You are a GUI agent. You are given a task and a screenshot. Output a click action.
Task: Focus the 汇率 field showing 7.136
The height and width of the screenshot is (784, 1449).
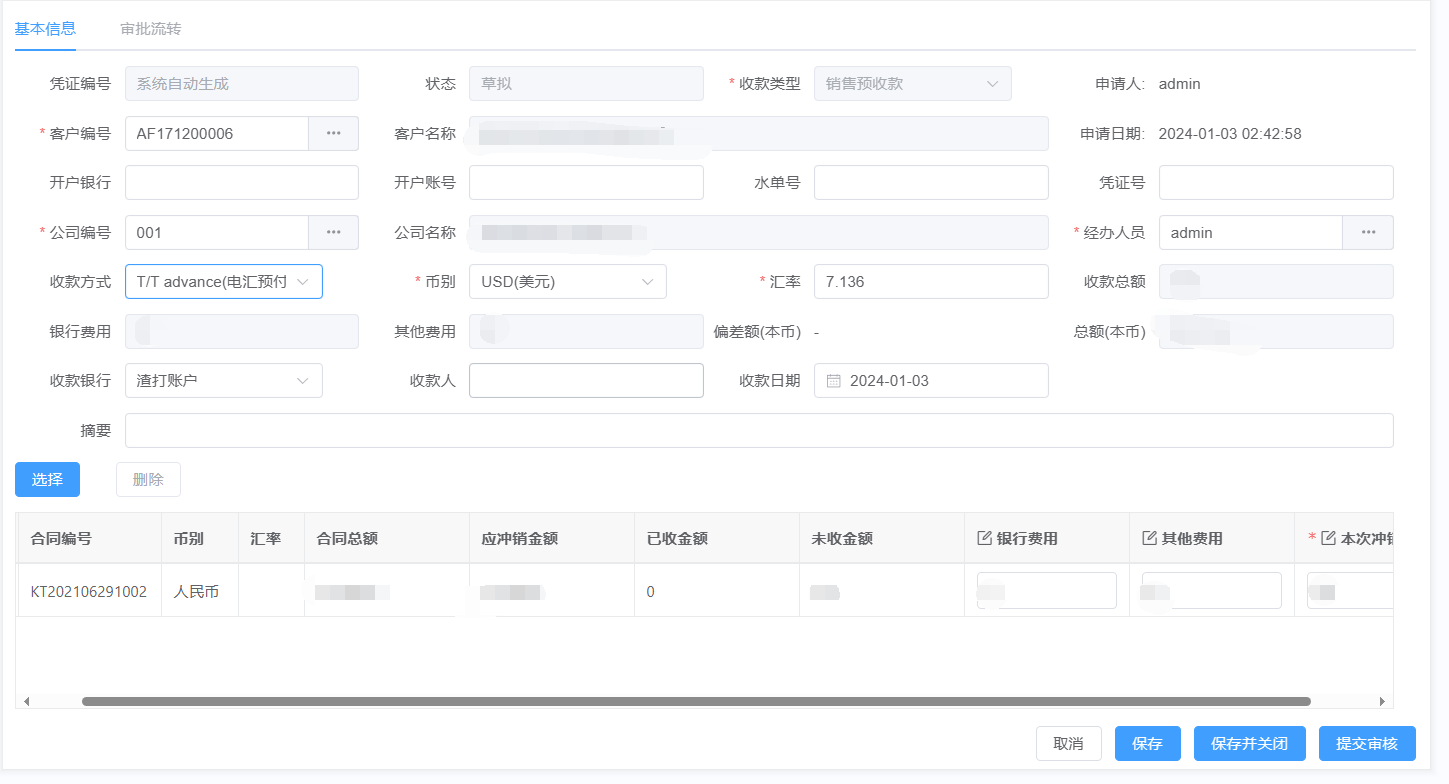[931, 282]
